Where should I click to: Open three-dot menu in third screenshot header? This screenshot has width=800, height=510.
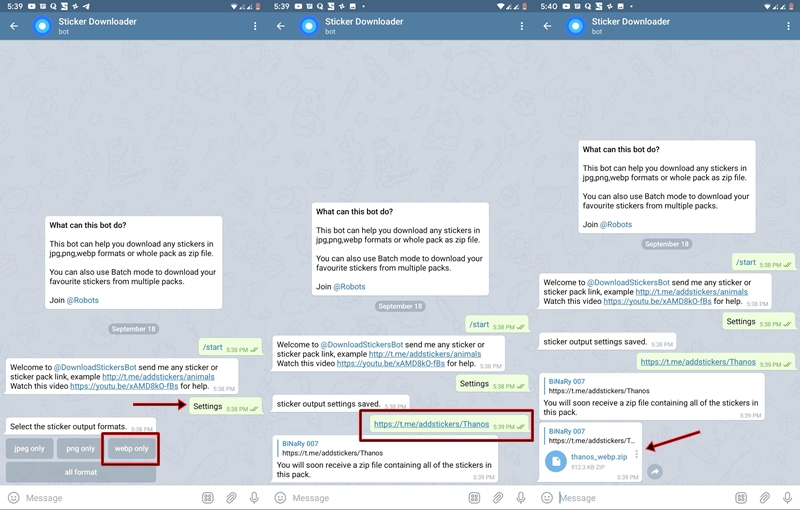point(788,26)
